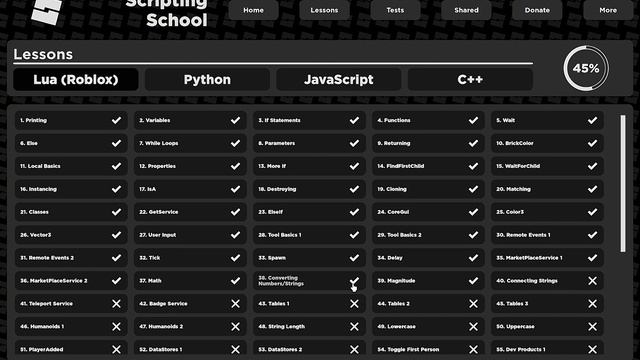Open lesson 22. GetService
This screenshot has height=360, width=640.
click(190, 212)
